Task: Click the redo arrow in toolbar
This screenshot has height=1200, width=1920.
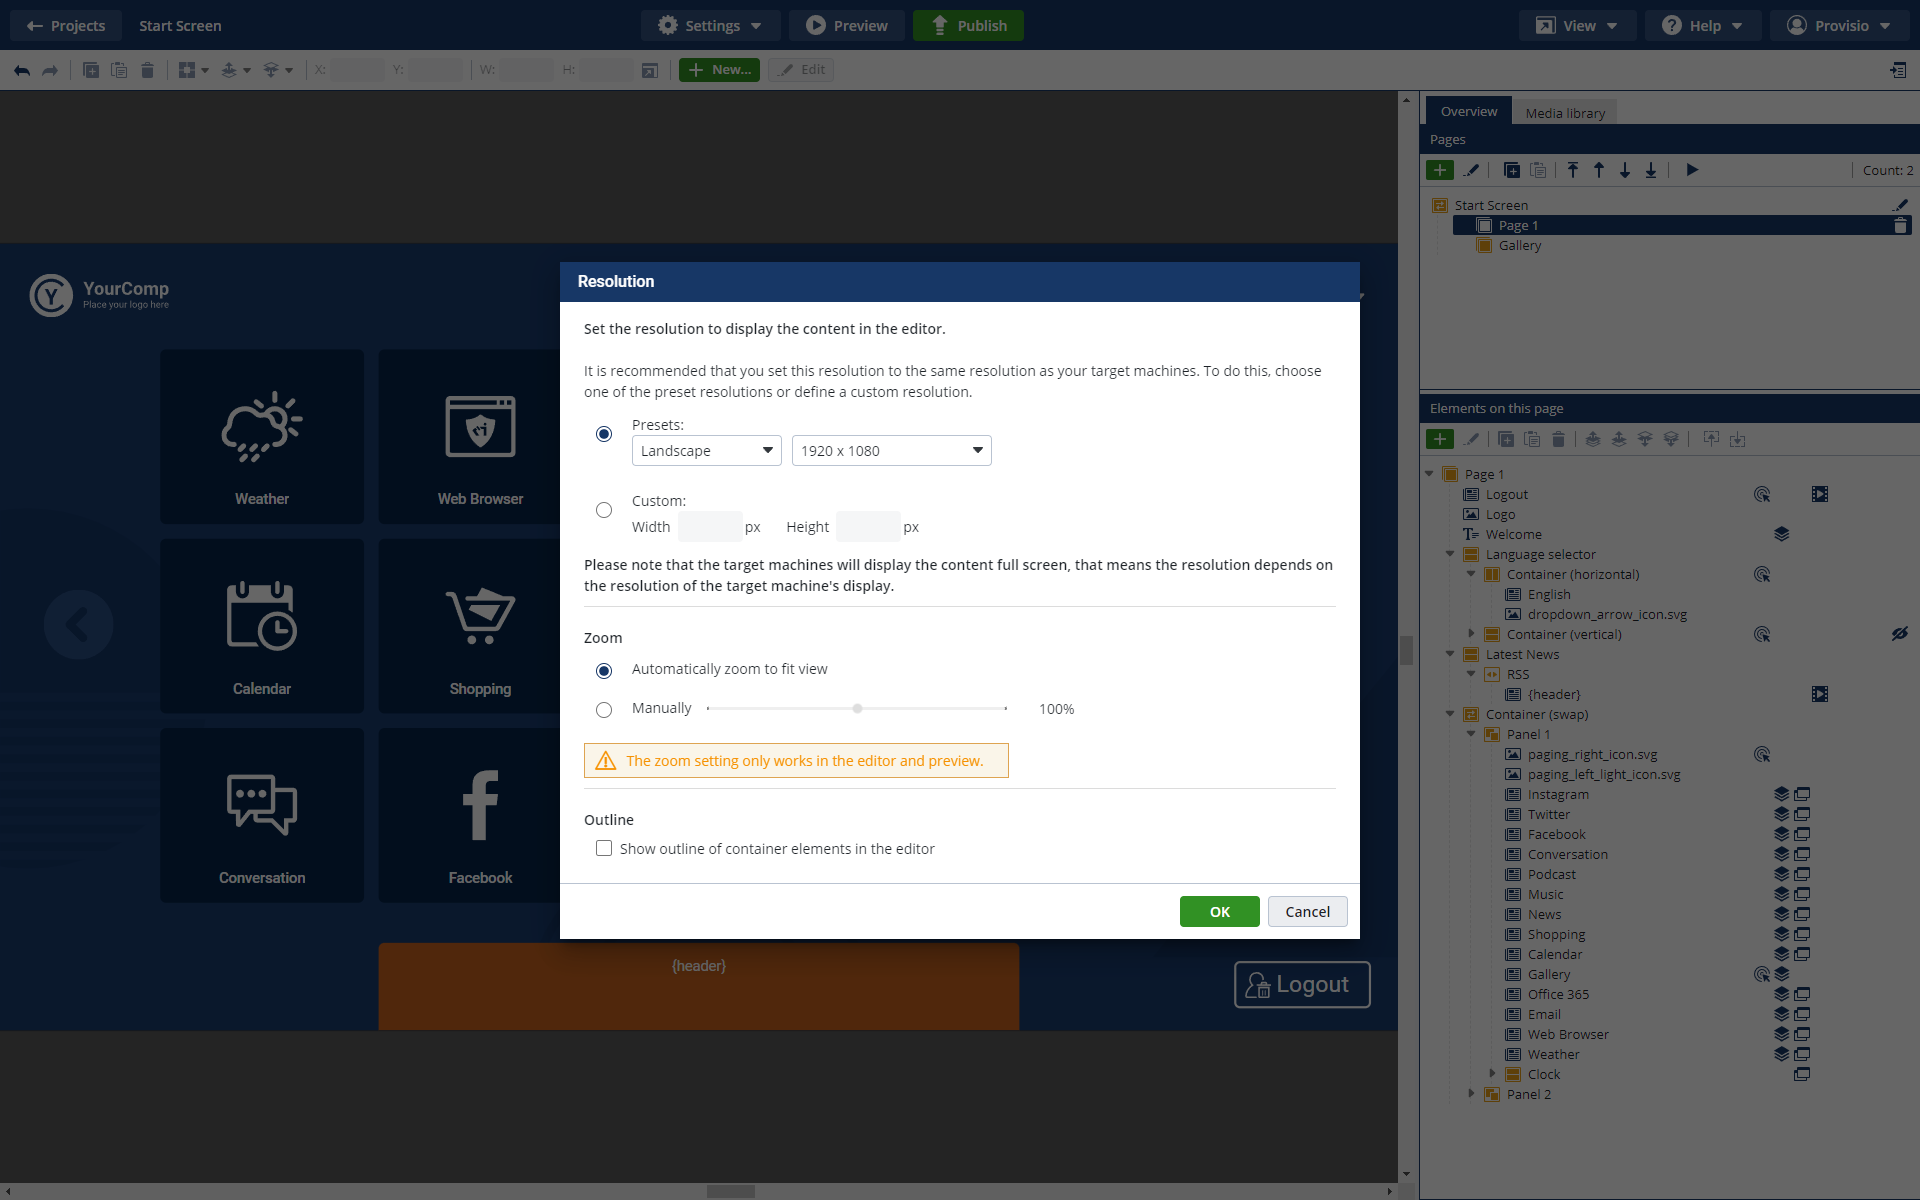Action: click(50, 70)
